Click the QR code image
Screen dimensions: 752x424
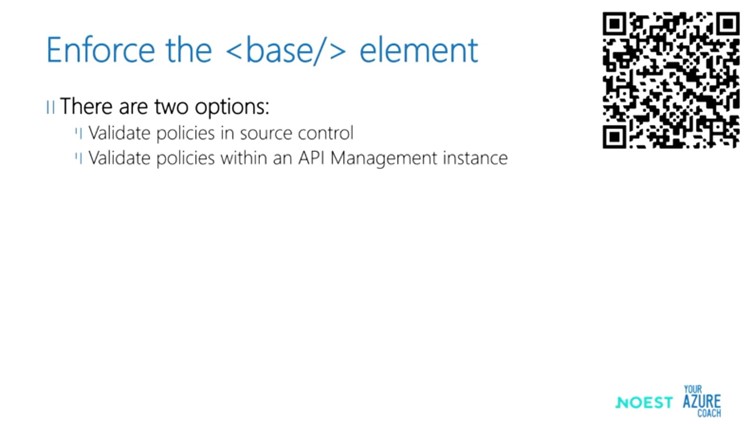671,80
